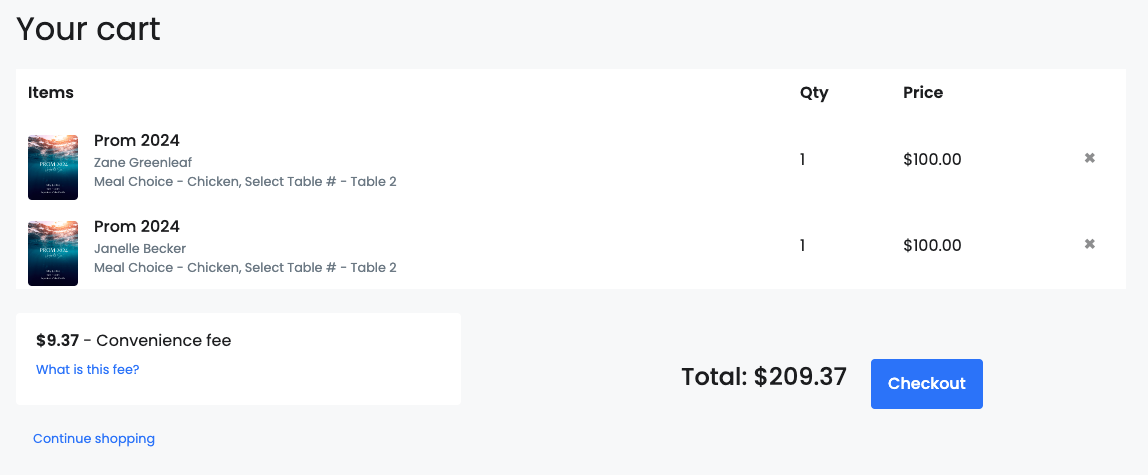This screenshot has width=1148, height=475.
Task: Go back via Continue shopping link
Action: tap(94, 438)
